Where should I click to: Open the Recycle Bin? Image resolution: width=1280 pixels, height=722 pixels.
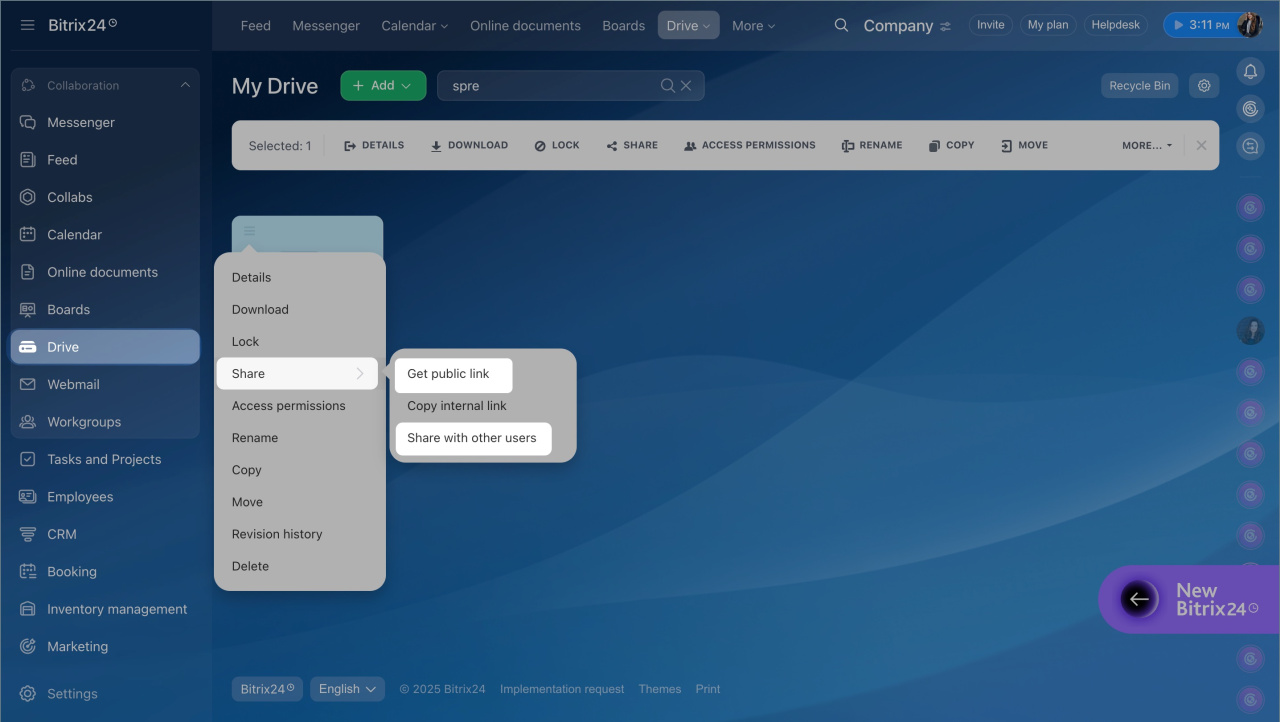click(1139, 86)
